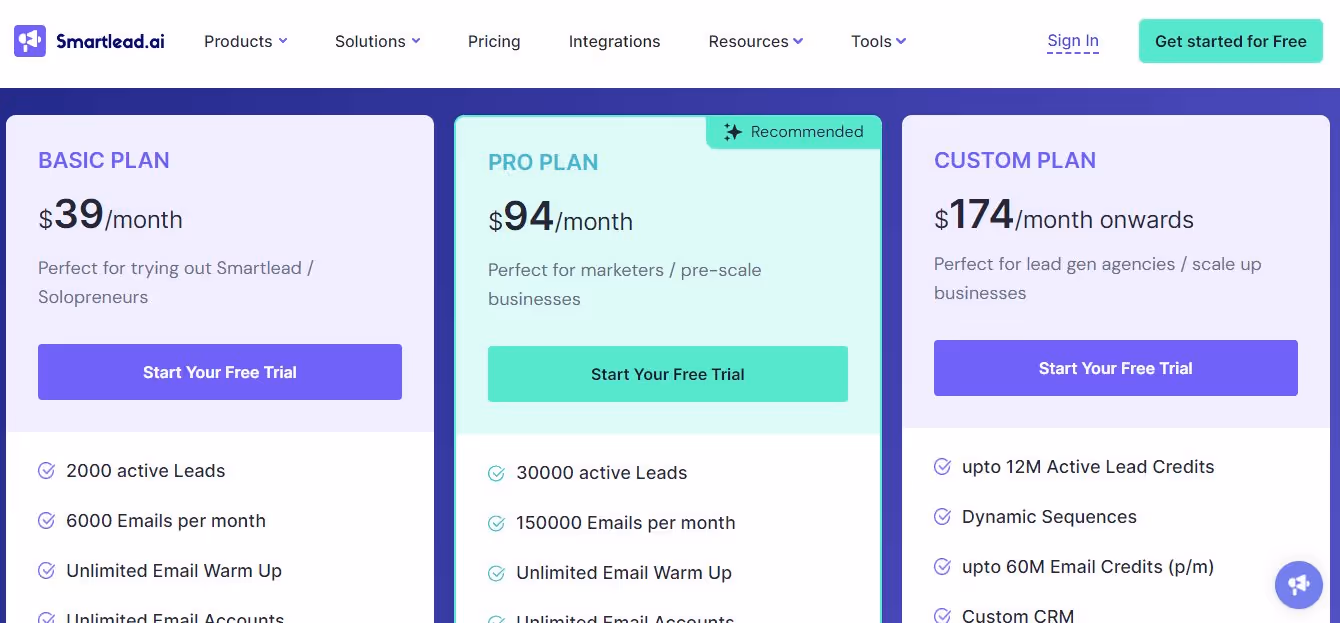
Task: Start free trial on the Custom Plan
Action: pos(1115,368)
